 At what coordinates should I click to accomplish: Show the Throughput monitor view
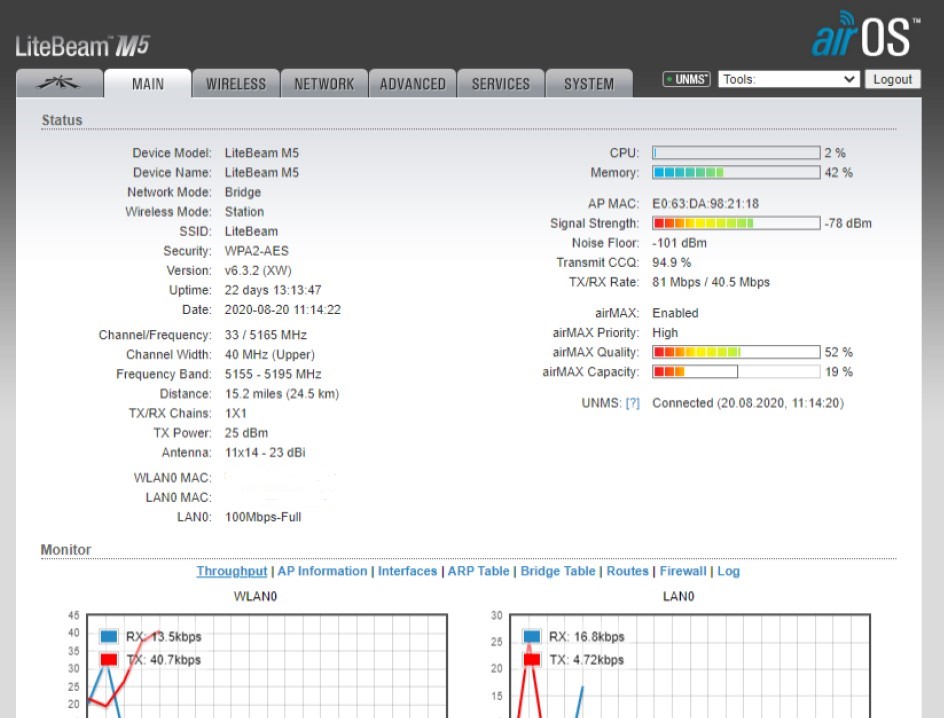[232, 571]
